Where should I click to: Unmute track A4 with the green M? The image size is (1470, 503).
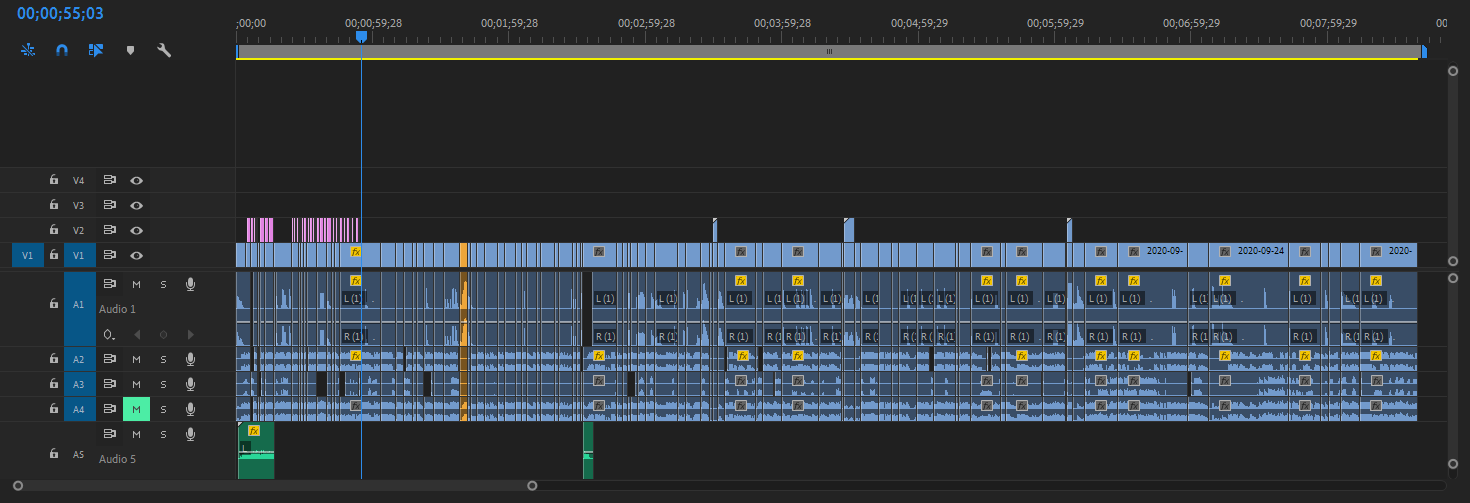point(136,409)
